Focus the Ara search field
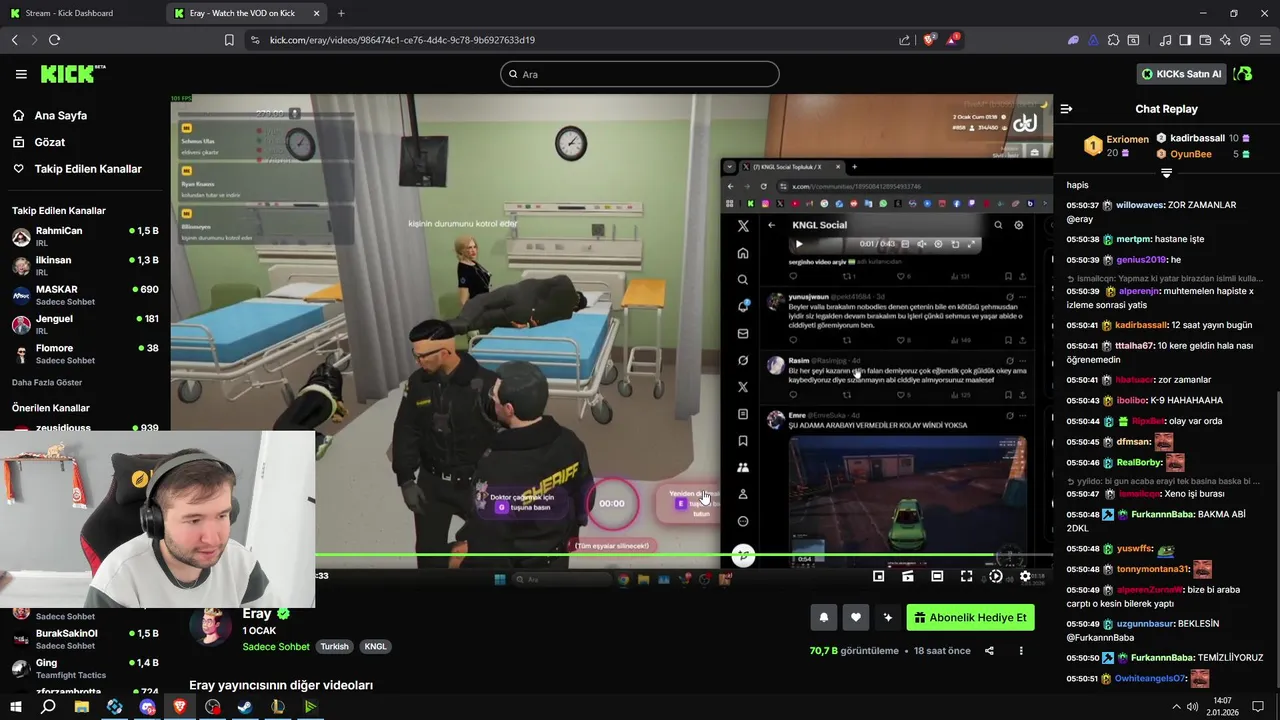The height and width of the screenshot is (720, 1280). tap(640, 74)
